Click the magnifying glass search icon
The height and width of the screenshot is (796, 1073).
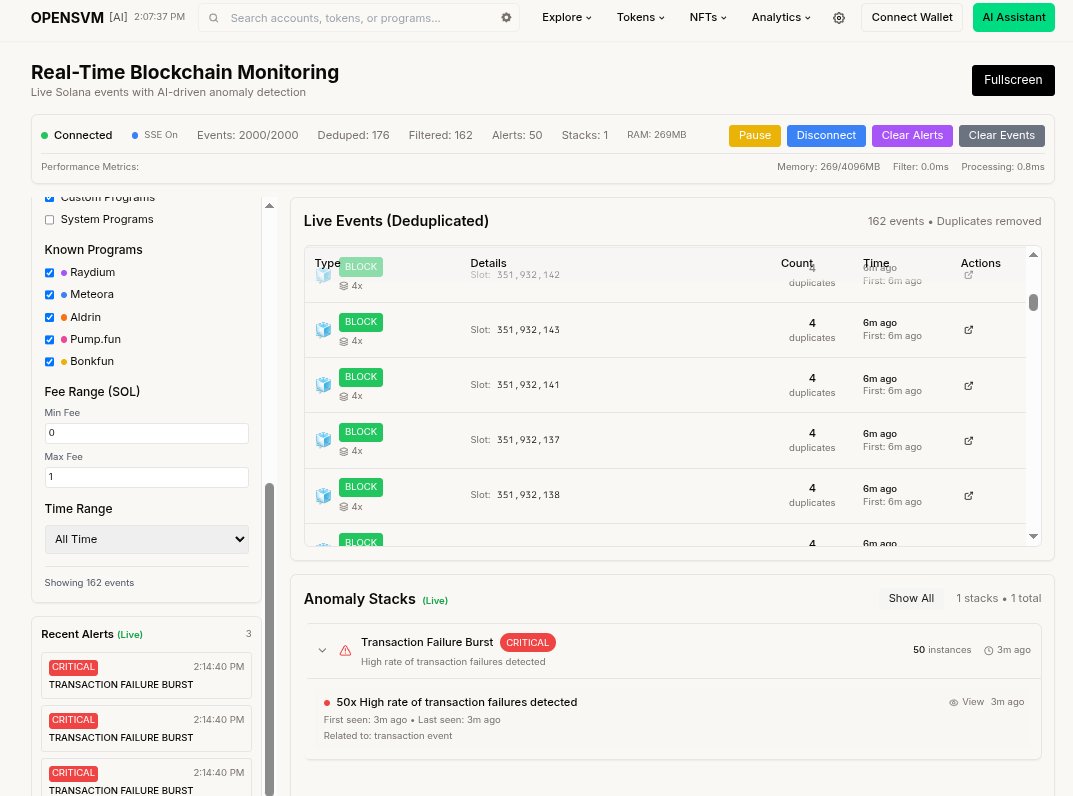[x=213, y=17]
